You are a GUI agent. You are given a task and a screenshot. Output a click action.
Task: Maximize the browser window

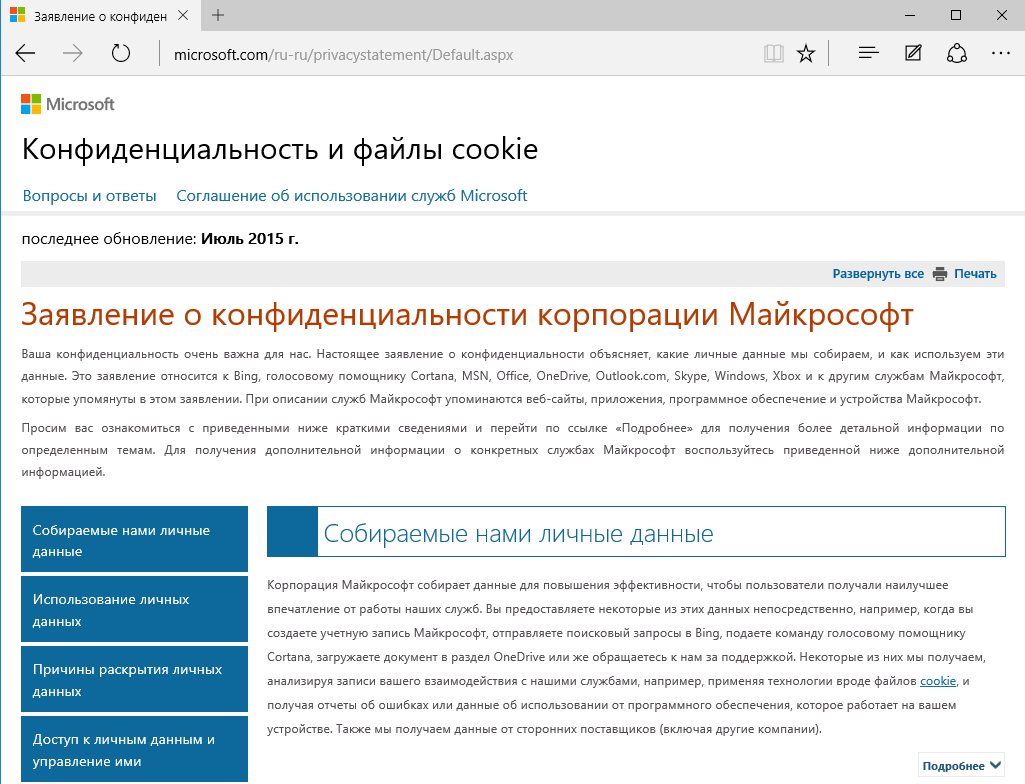[956, 15]
